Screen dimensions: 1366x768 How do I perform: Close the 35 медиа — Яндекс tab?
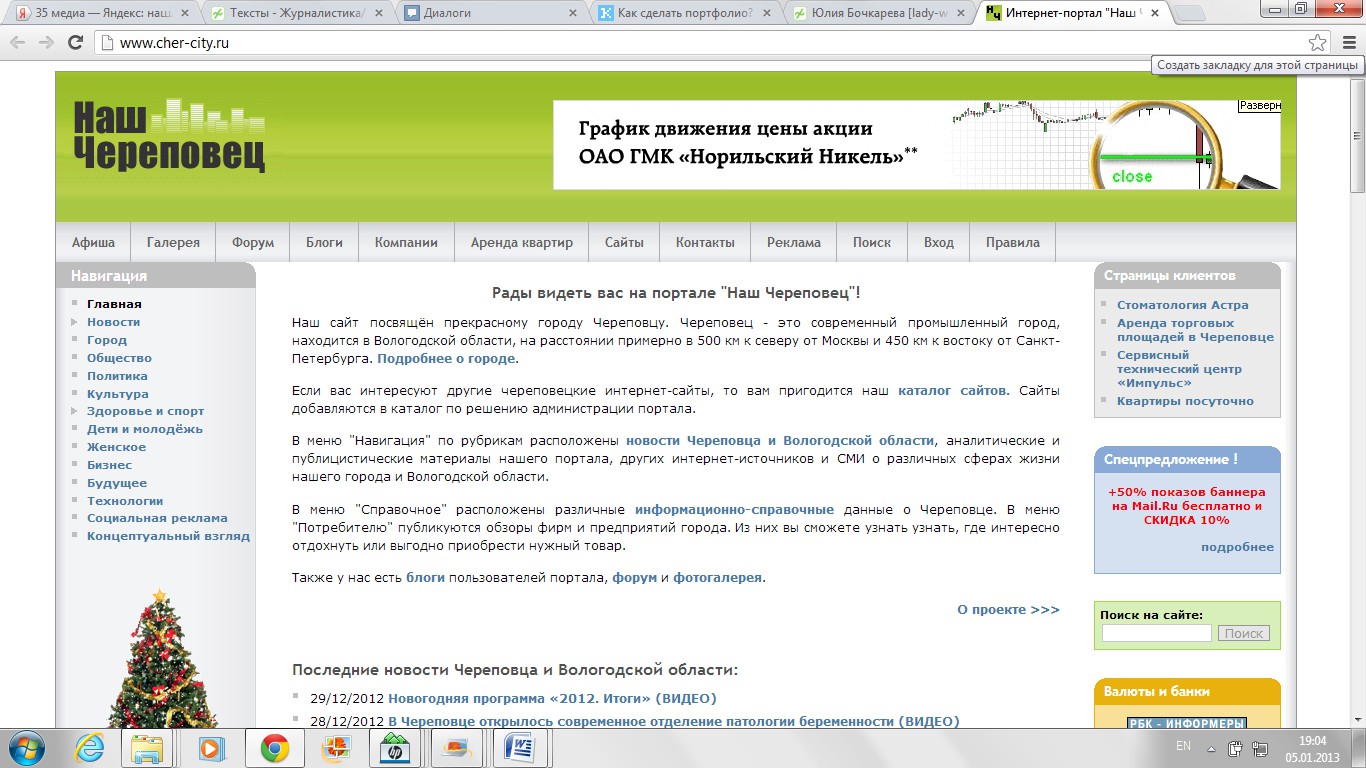[183, 13]
